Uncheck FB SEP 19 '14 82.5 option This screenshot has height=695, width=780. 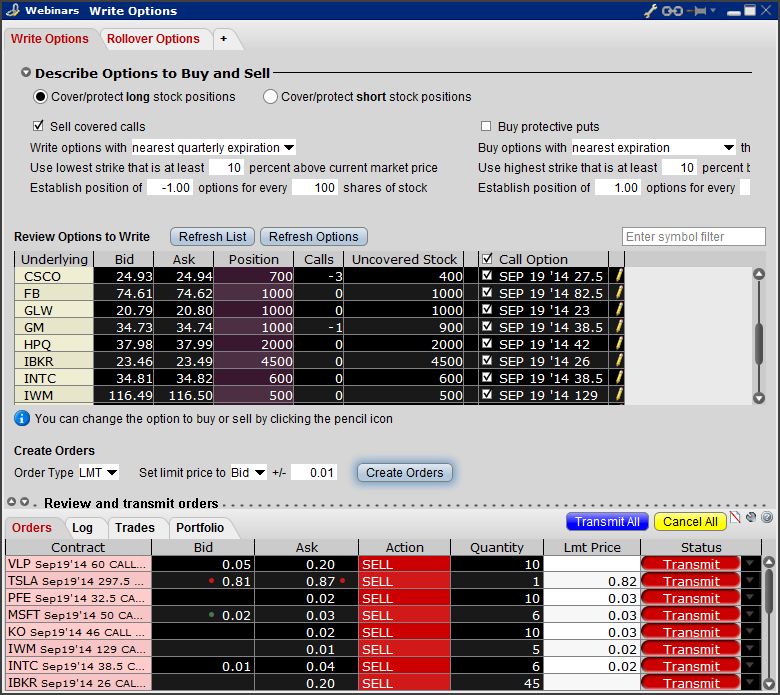click(x=488, y=292)
